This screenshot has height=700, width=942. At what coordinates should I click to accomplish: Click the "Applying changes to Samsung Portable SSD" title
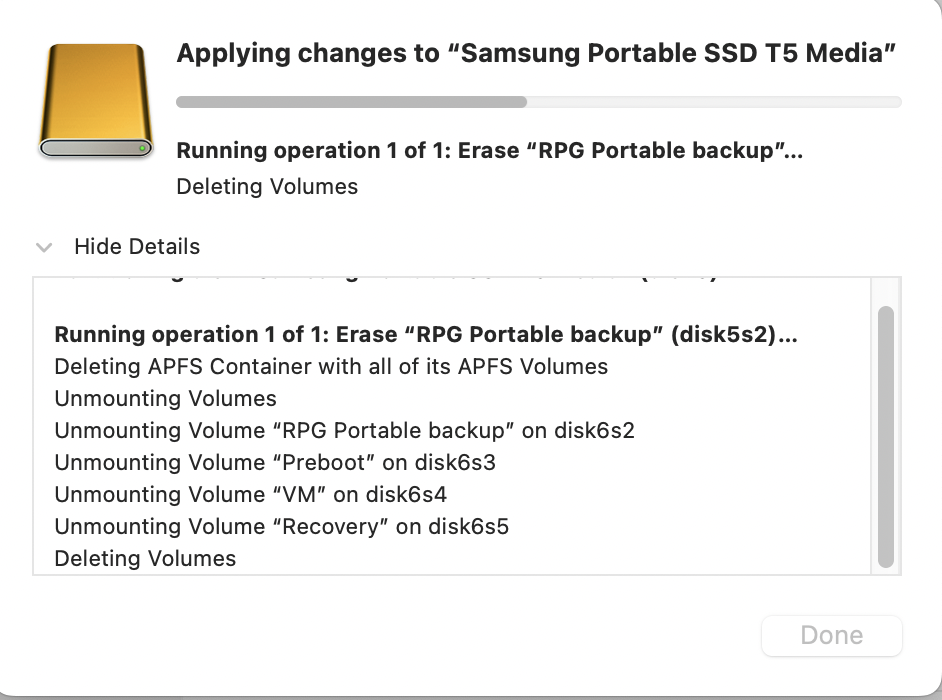pos(536,53)
